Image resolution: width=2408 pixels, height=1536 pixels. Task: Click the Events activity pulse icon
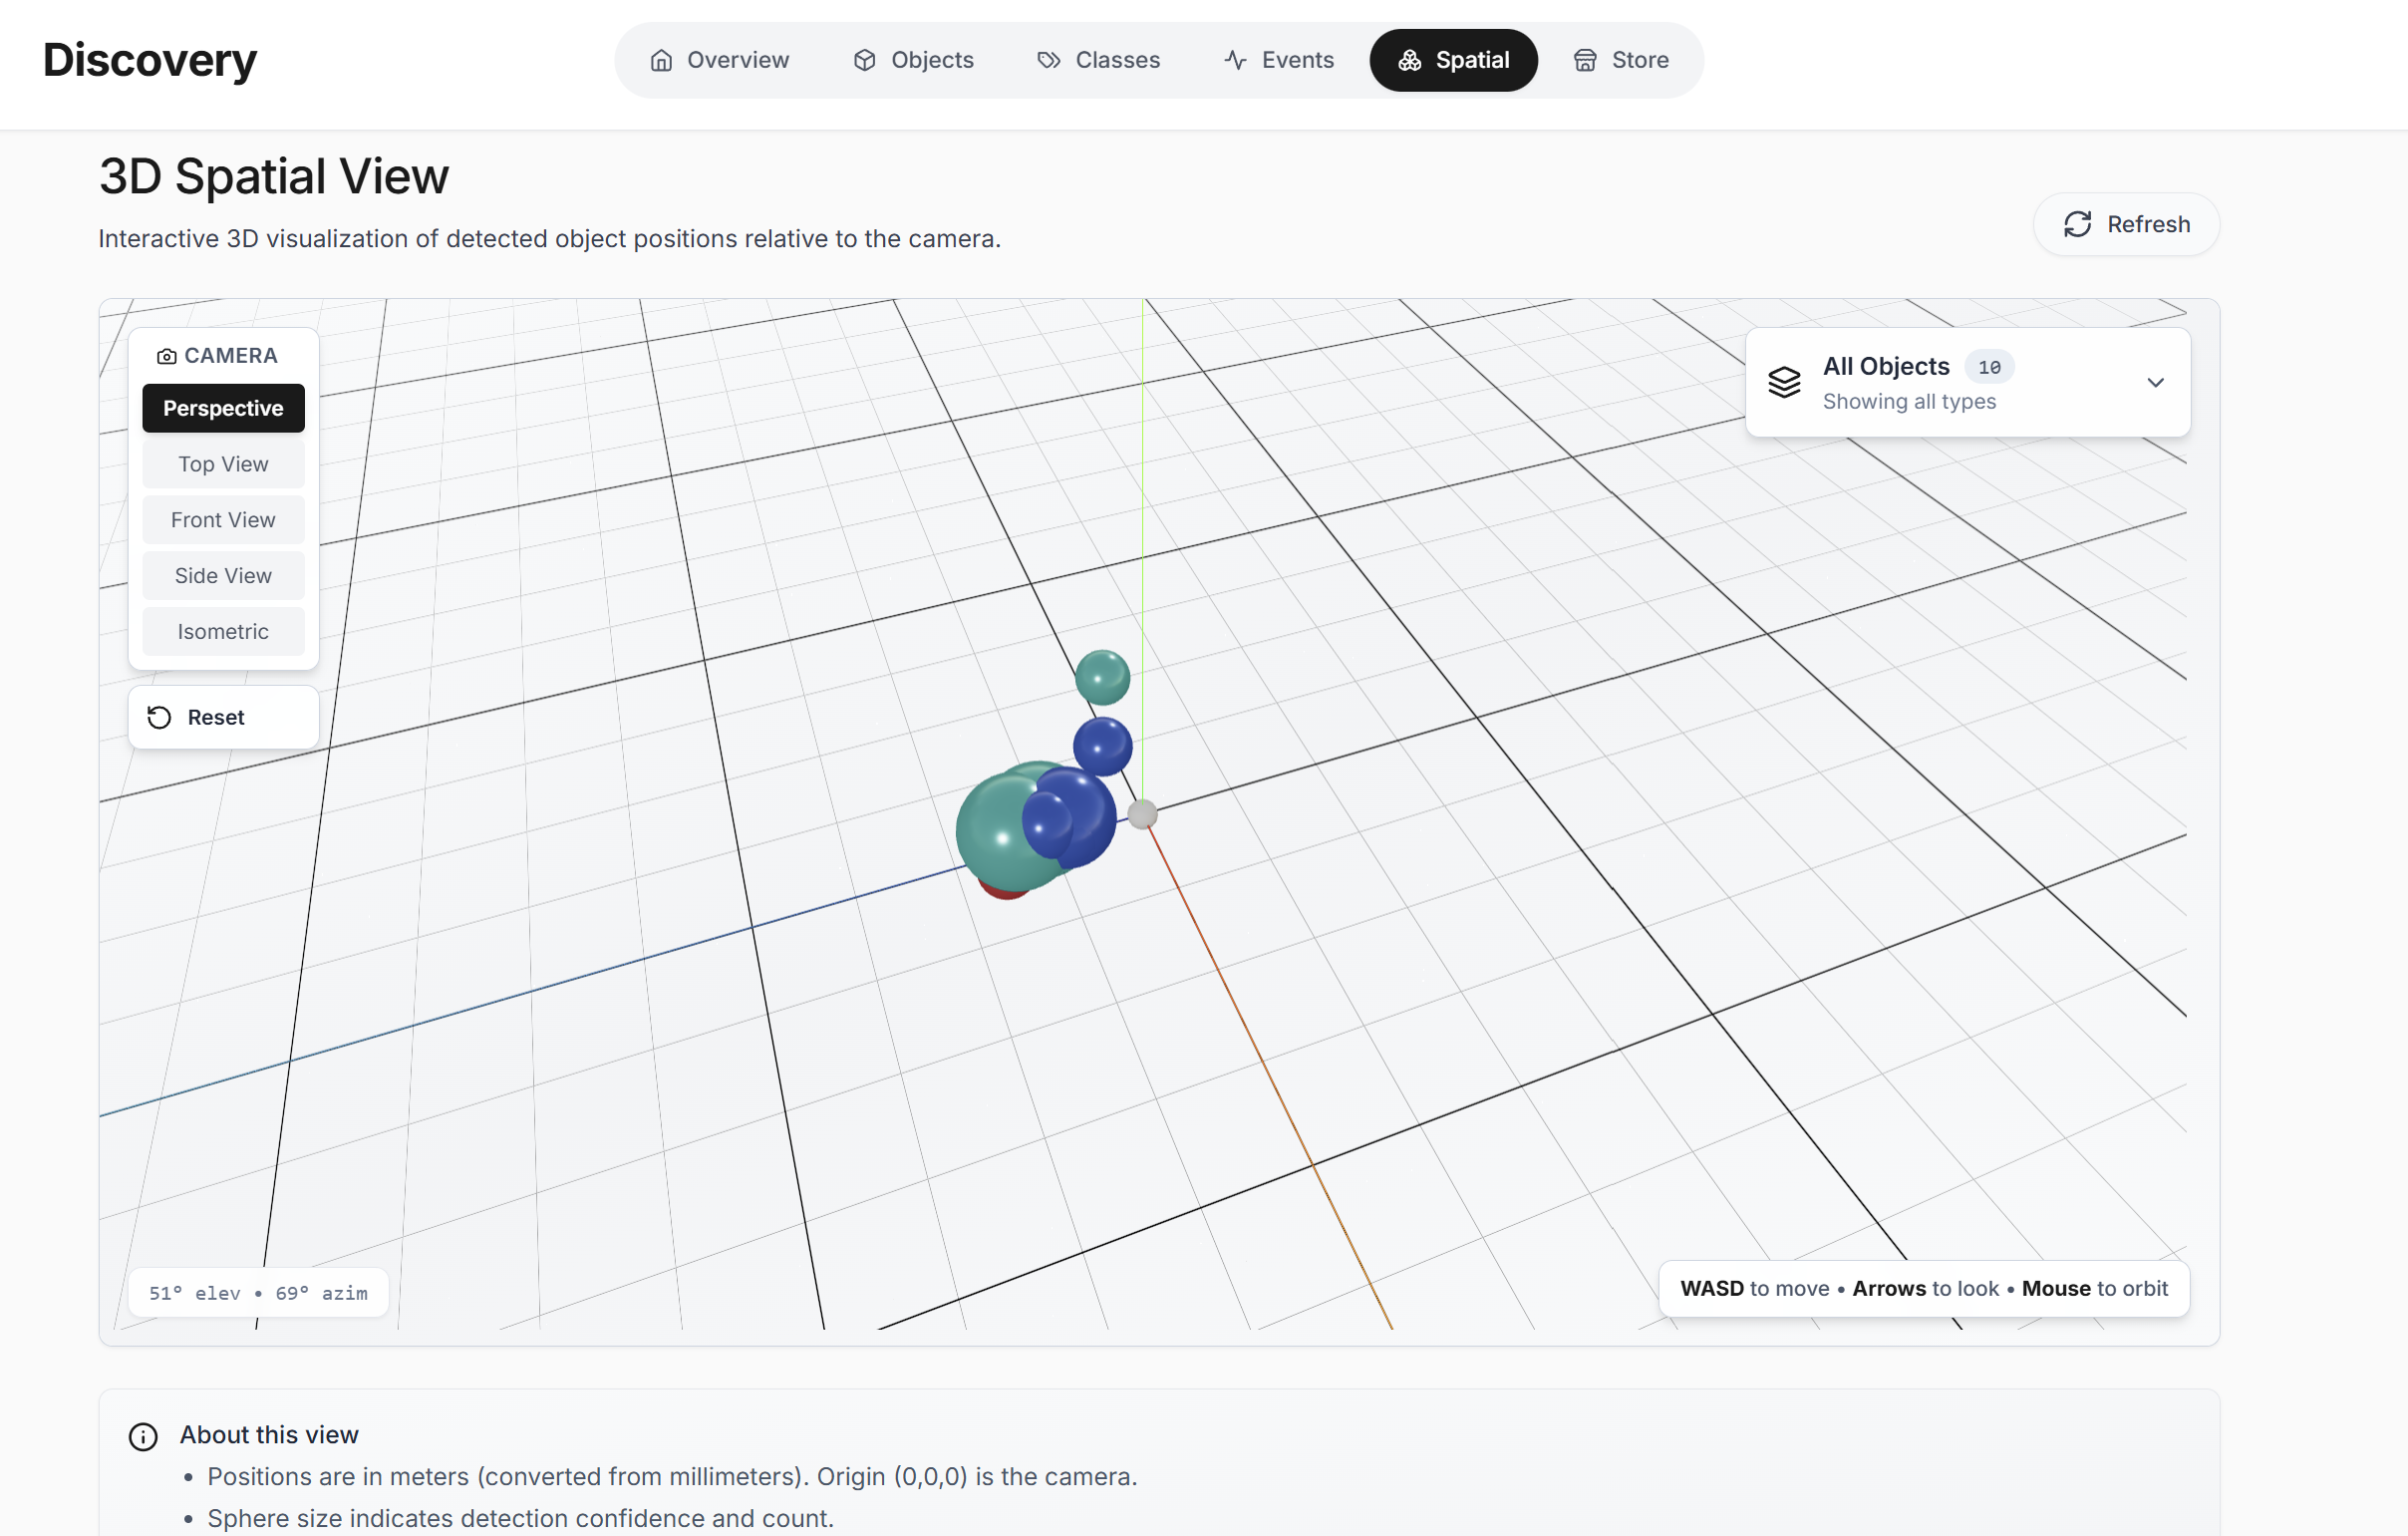pyautogui.click(x=1235, y=61)
